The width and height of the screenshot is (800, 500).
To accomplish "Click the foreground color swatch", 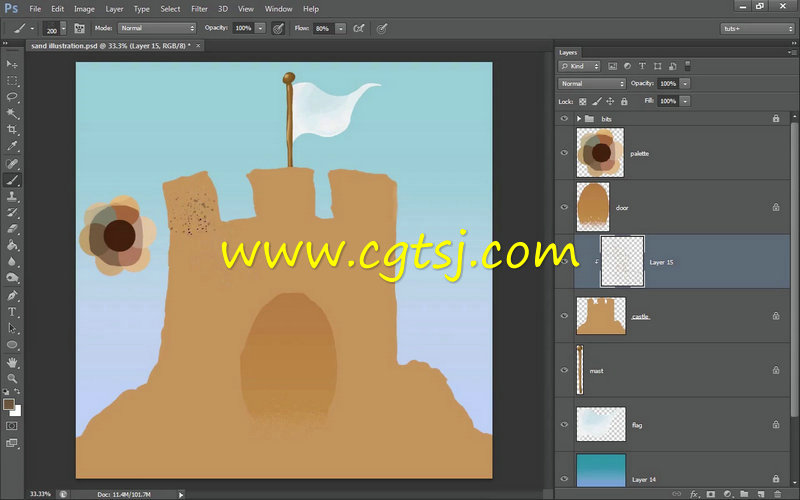I will click(9, 404).
